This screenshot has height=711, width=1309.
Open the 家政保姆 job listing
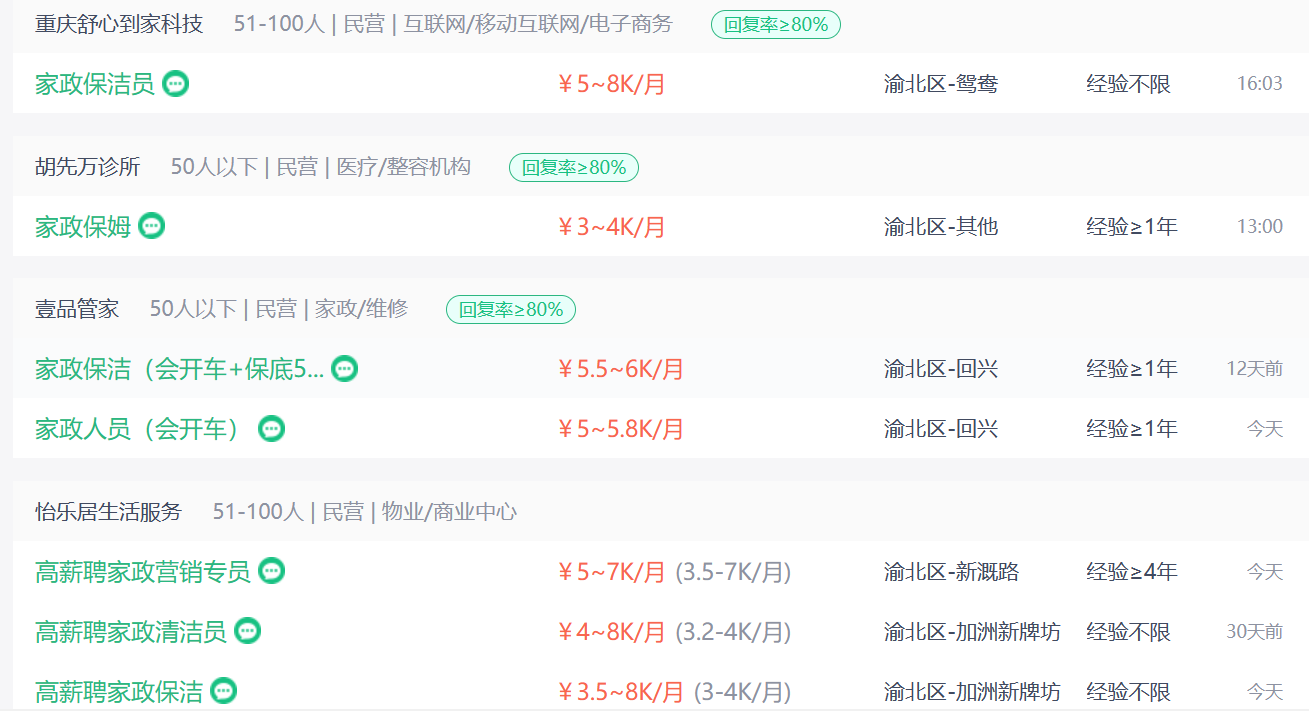coord(83,227)
